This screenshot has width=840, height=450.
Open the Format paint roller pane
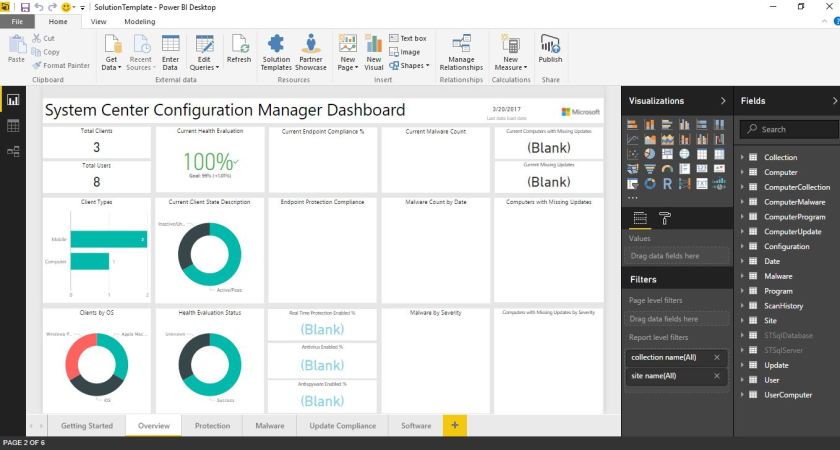(665, 218)
